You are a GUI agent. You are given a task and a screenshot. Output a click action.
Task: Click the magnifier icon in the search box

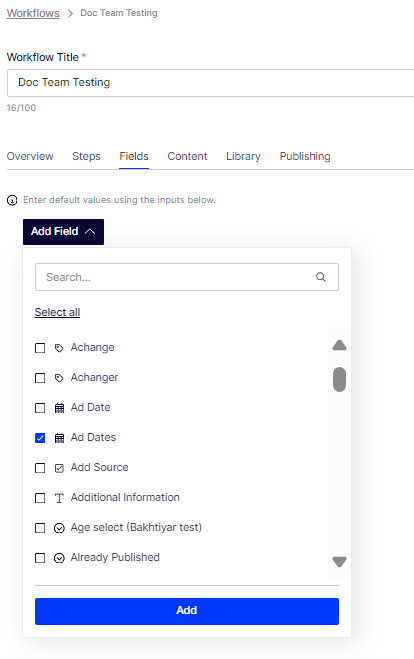pyautogui.click(x=321, y=277)
